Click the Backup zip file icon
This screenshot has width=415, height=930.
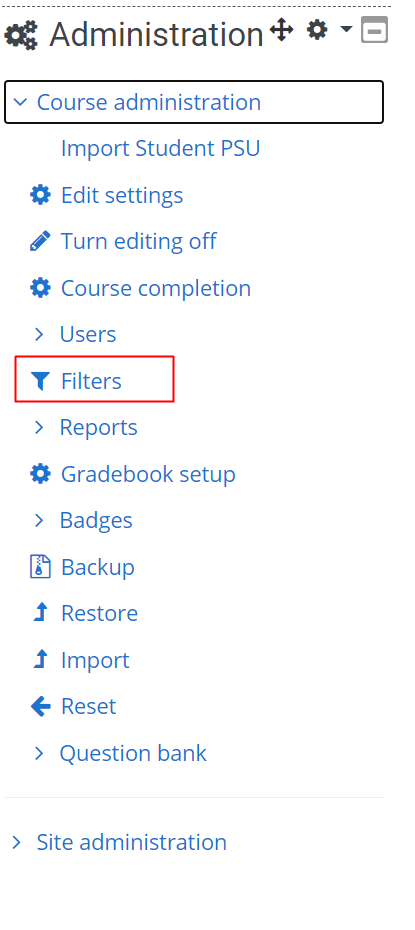coord(40,567)
